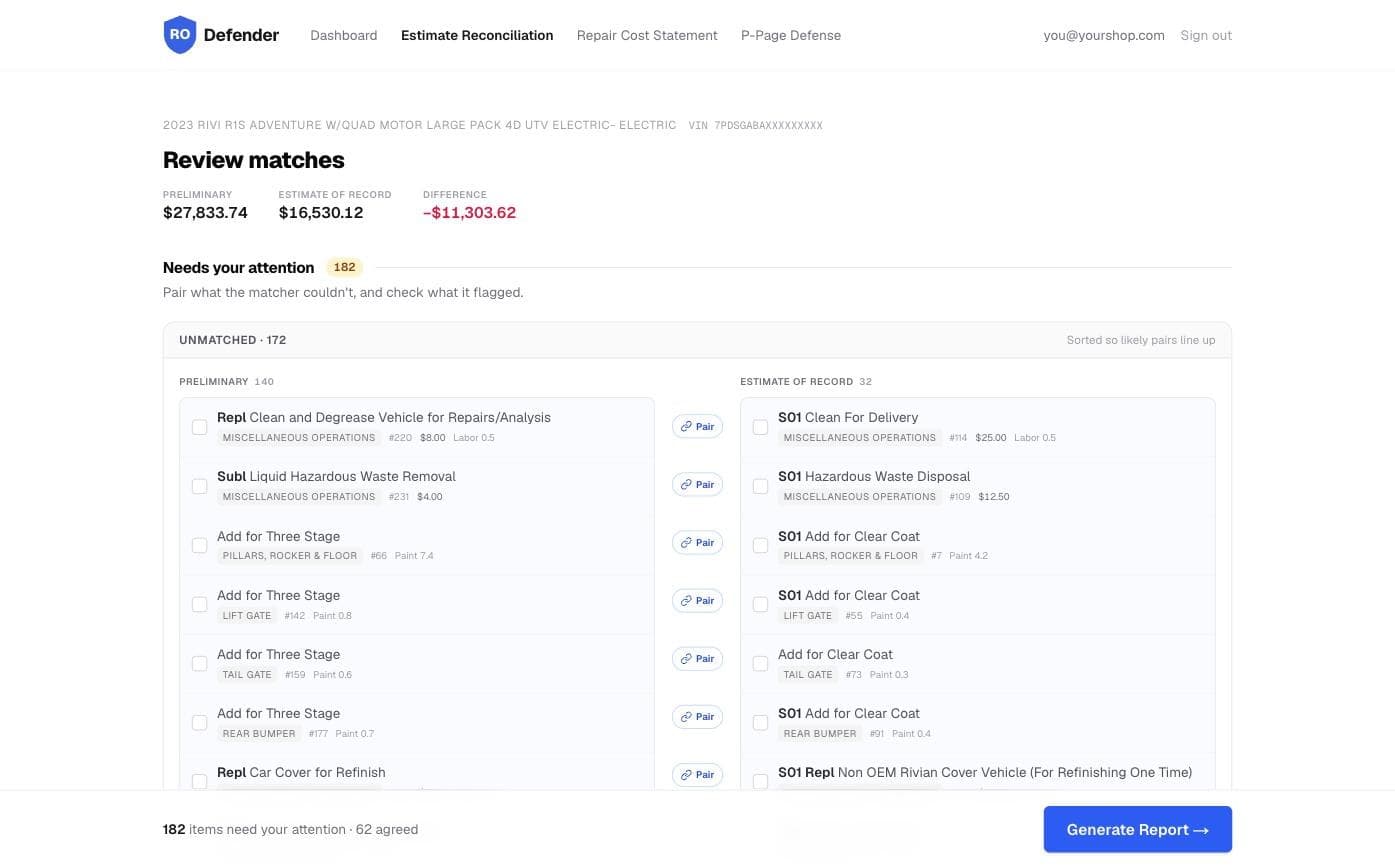1395x868 pixels.
Task: Click the TAIL GATE tag on item #73
Action: (808, 674)
